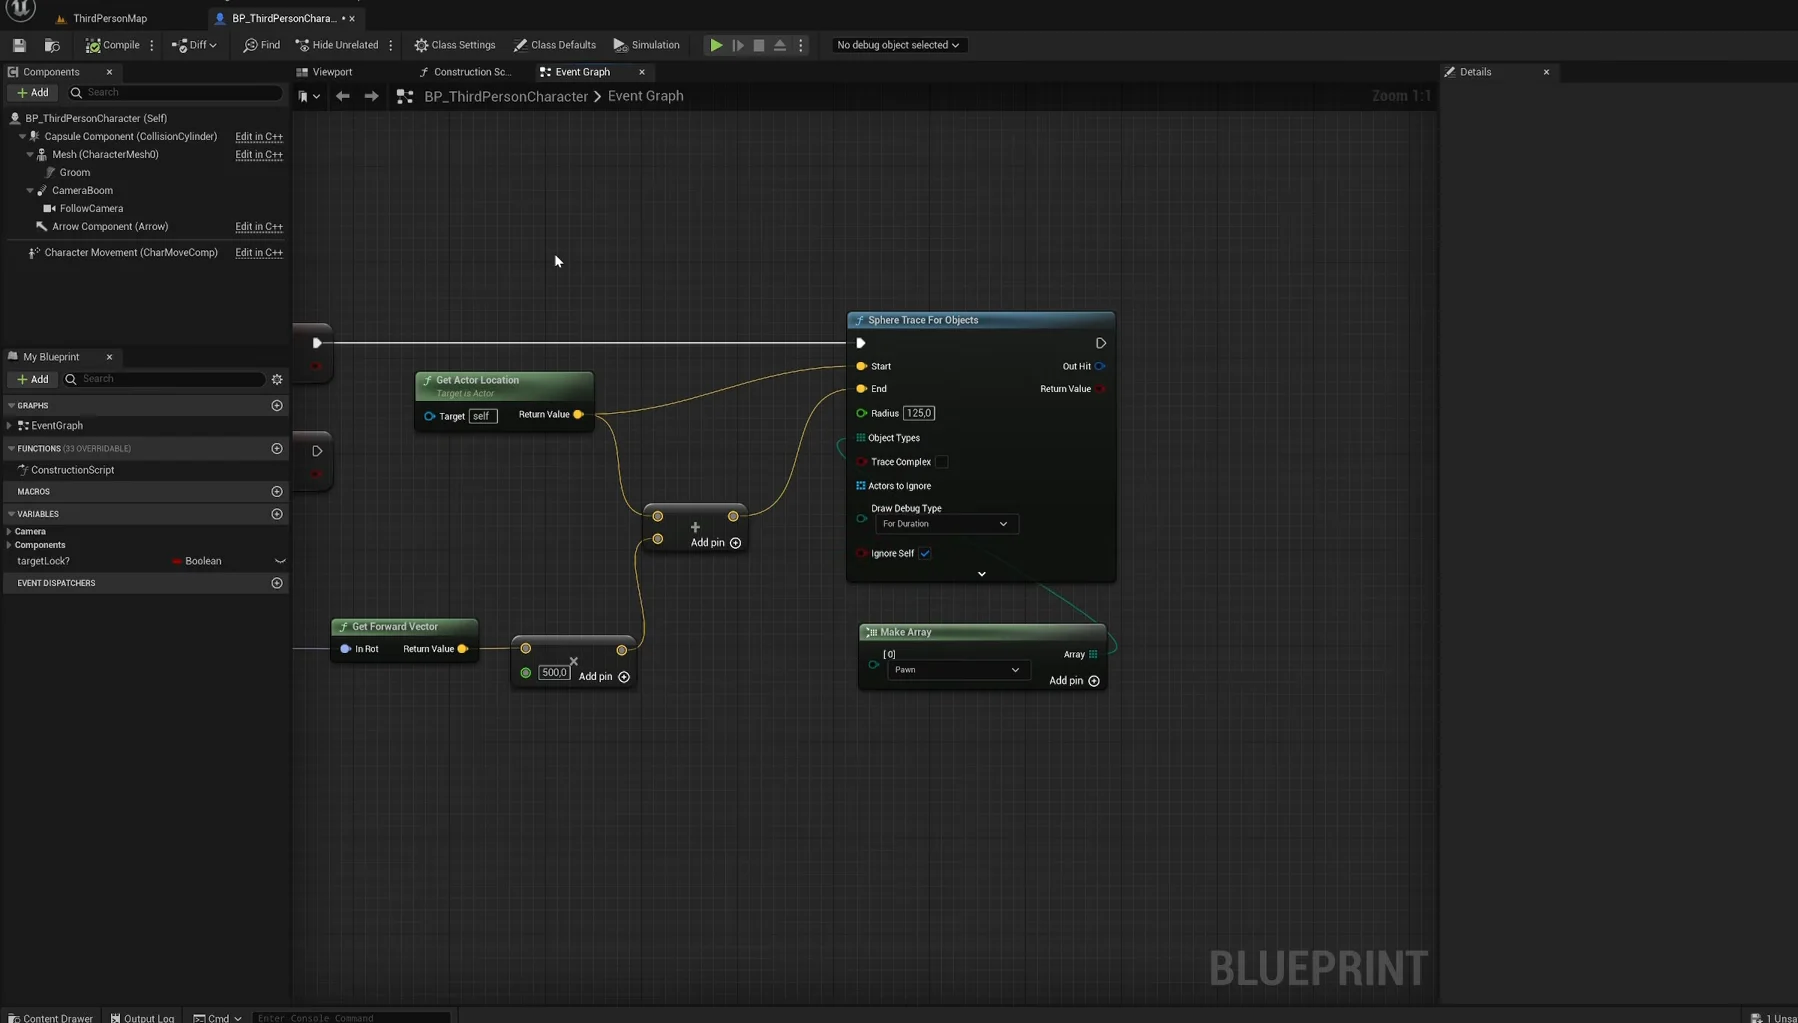This screenshot has width=1798, height=1023.
Task: Open Draw Debug Type dropdown
Action: [946, 524]
